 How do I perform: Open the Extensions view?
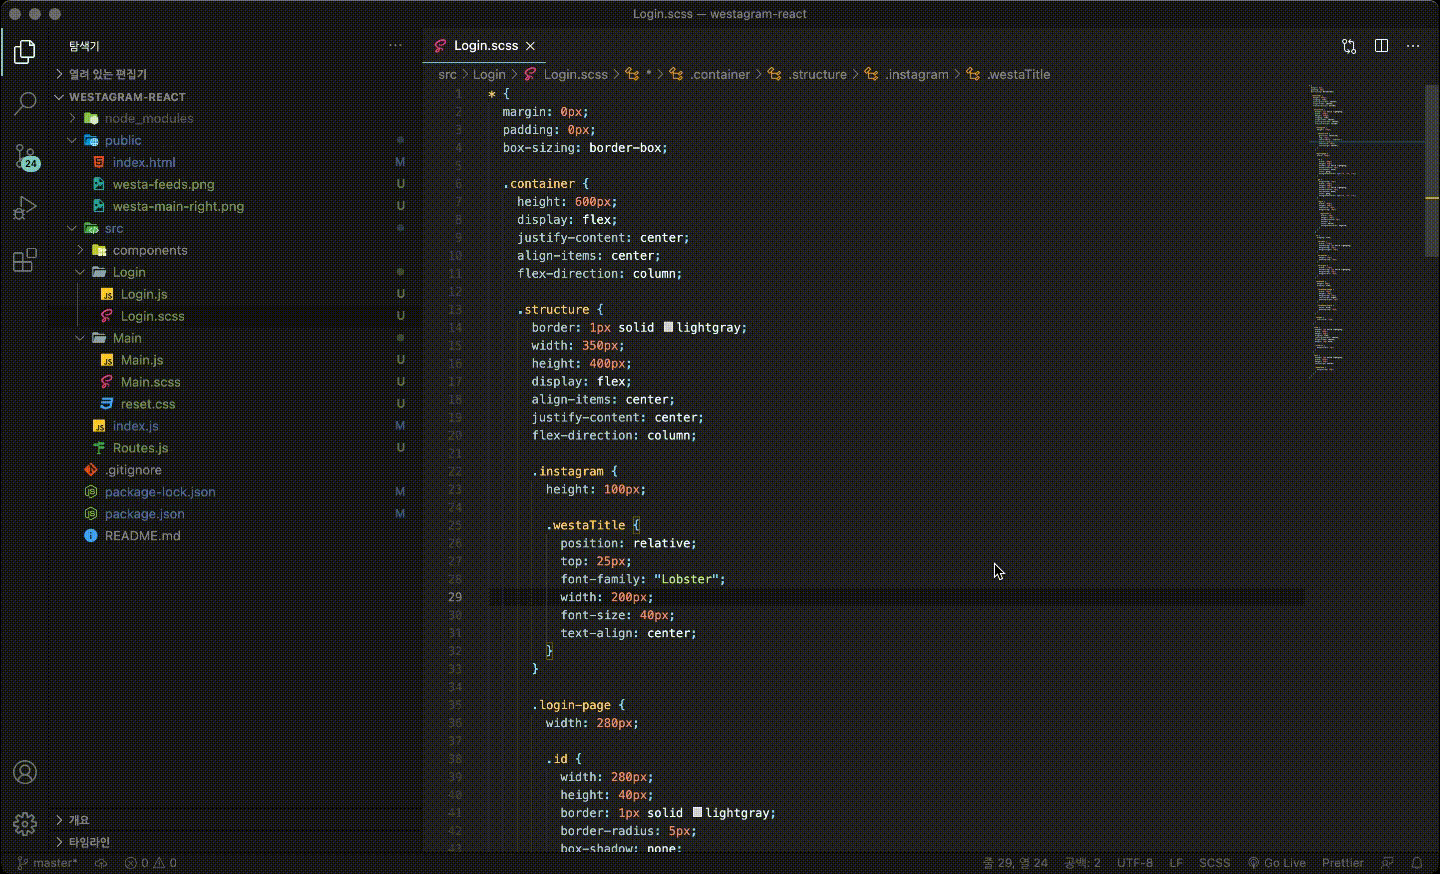click(x=25, y=260)
